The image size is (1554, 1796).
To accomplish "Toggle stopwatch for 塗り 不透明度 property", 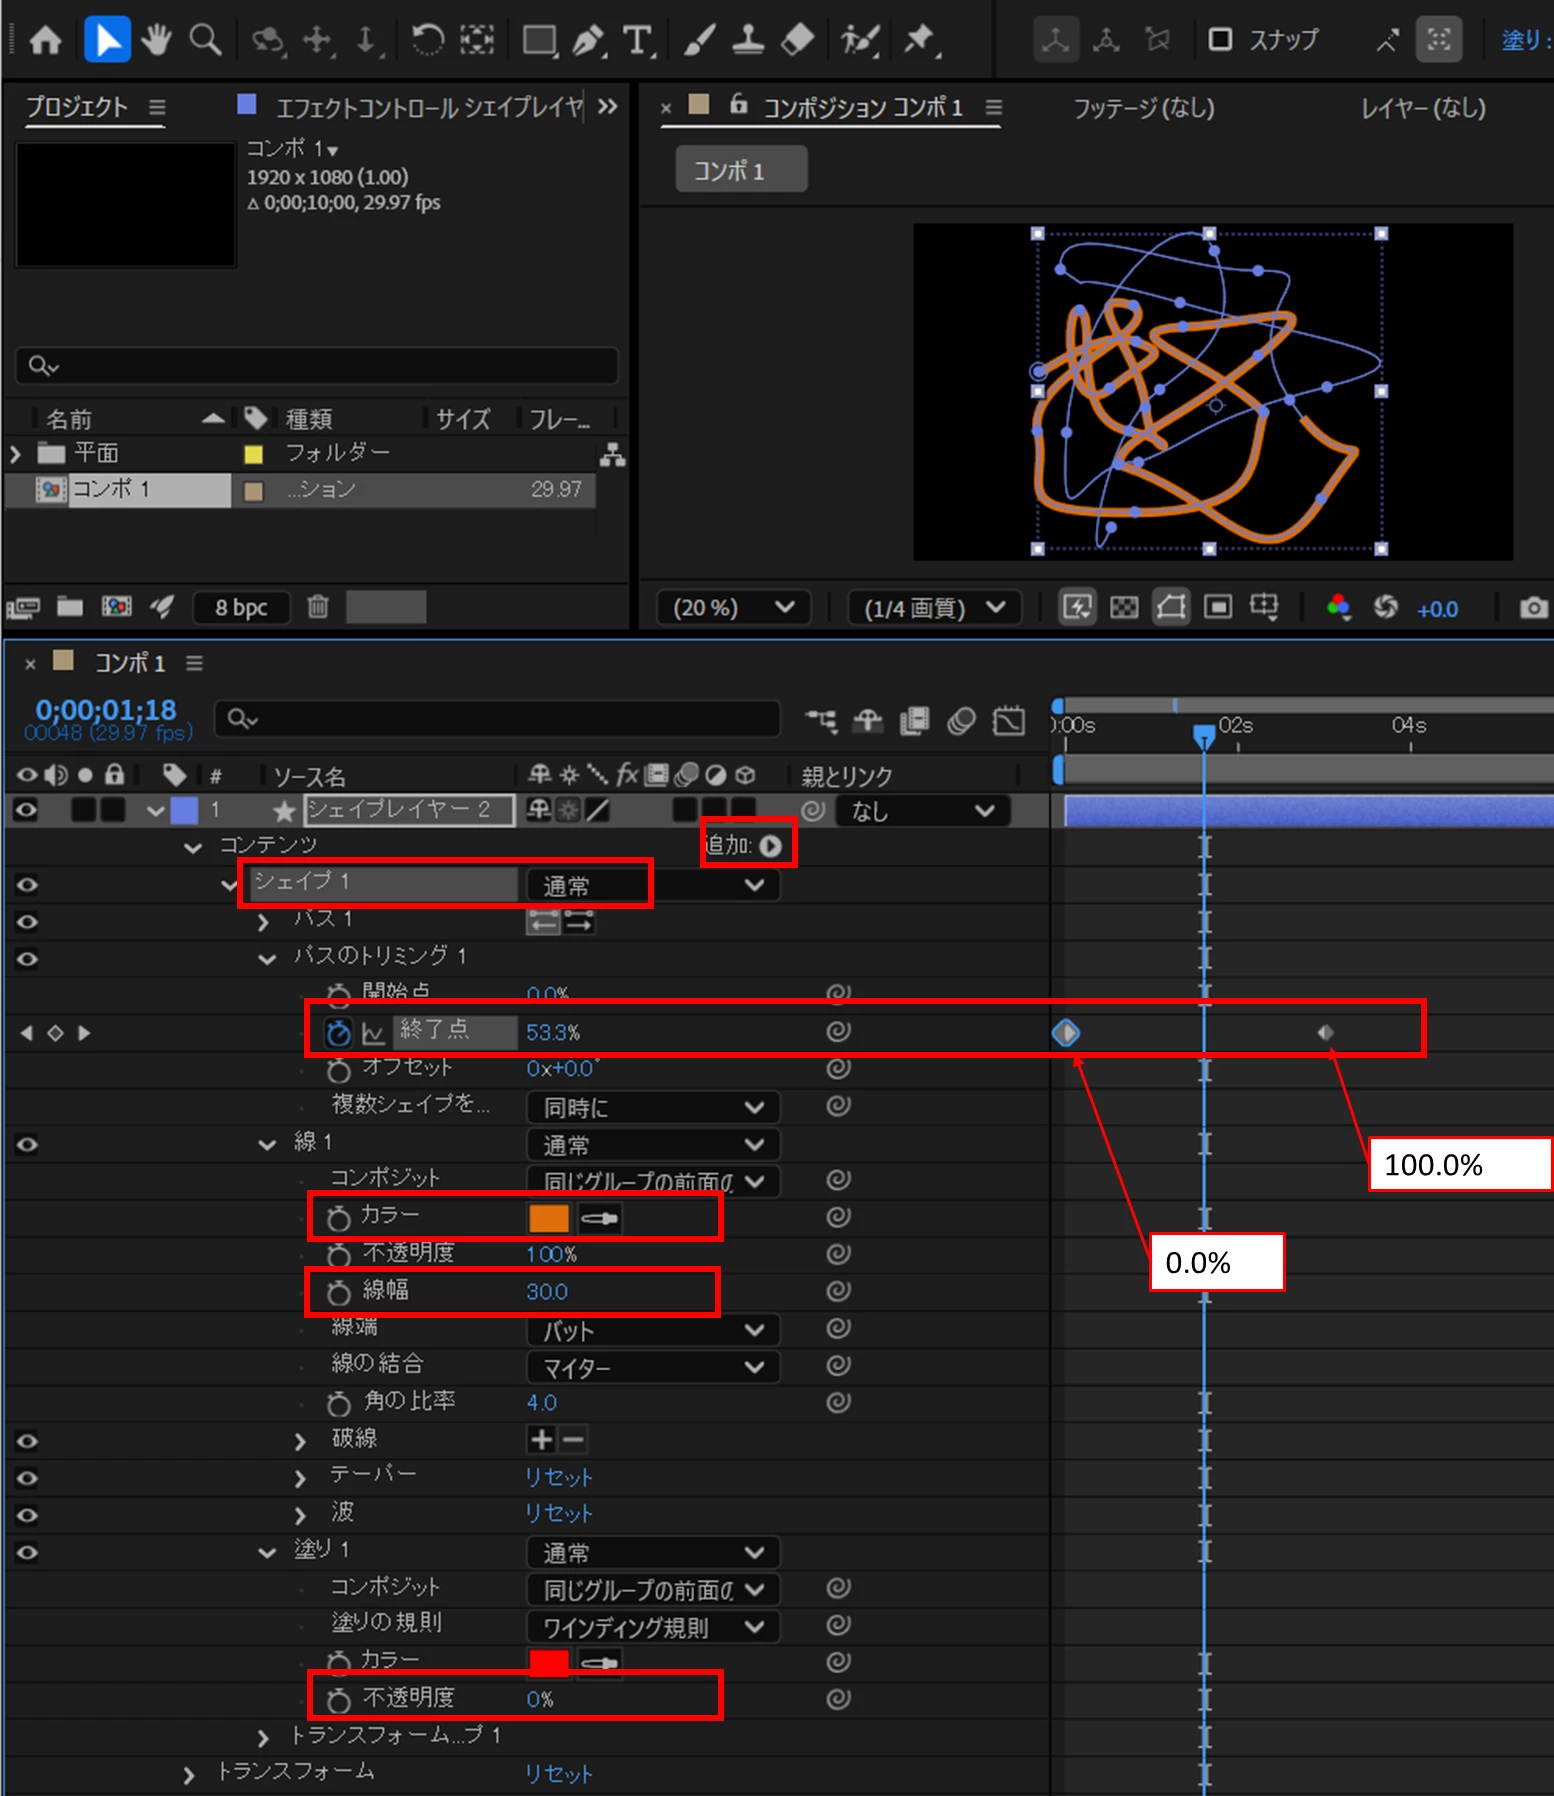I will pyautogui.click(x=339, y=1699).
